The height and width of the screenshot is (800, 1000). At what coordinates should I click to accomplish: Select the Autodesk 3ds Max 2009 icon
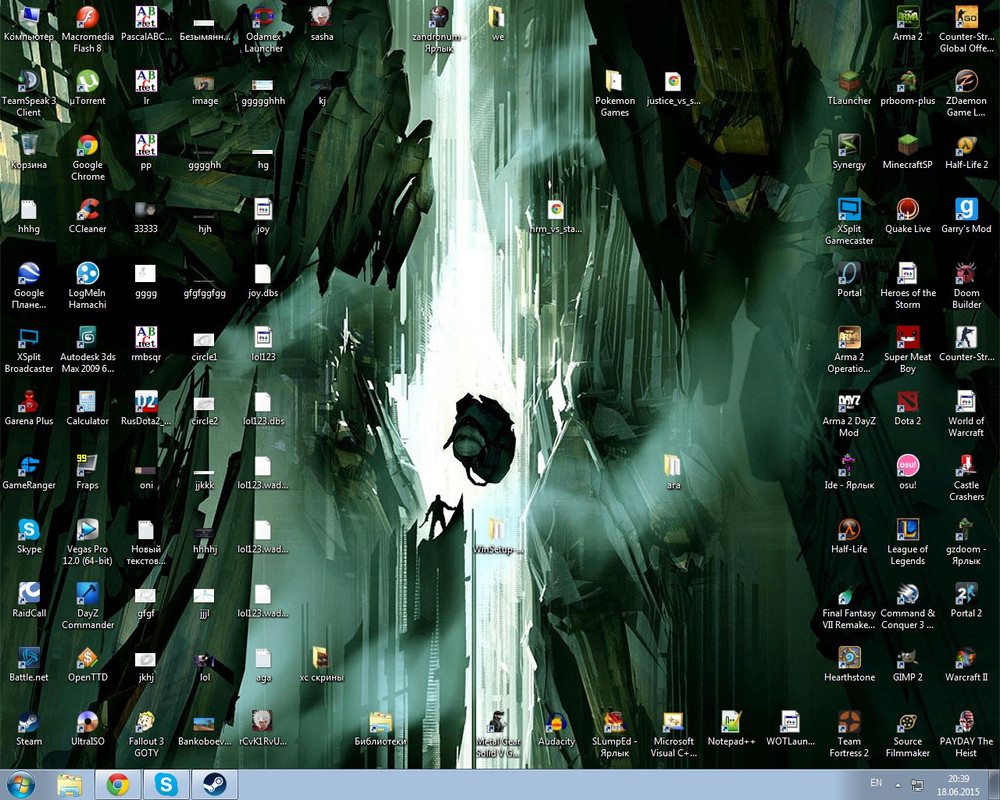tap(87, 350)
